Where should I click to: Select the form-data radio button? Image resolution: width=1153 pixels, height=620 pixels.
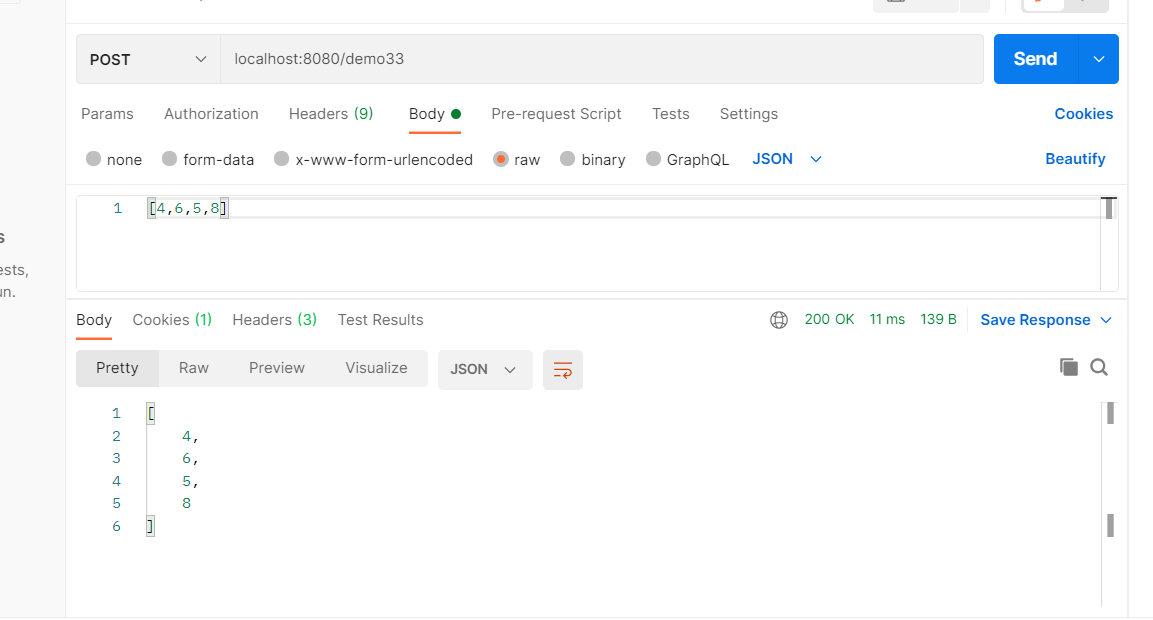pos(170,159)
